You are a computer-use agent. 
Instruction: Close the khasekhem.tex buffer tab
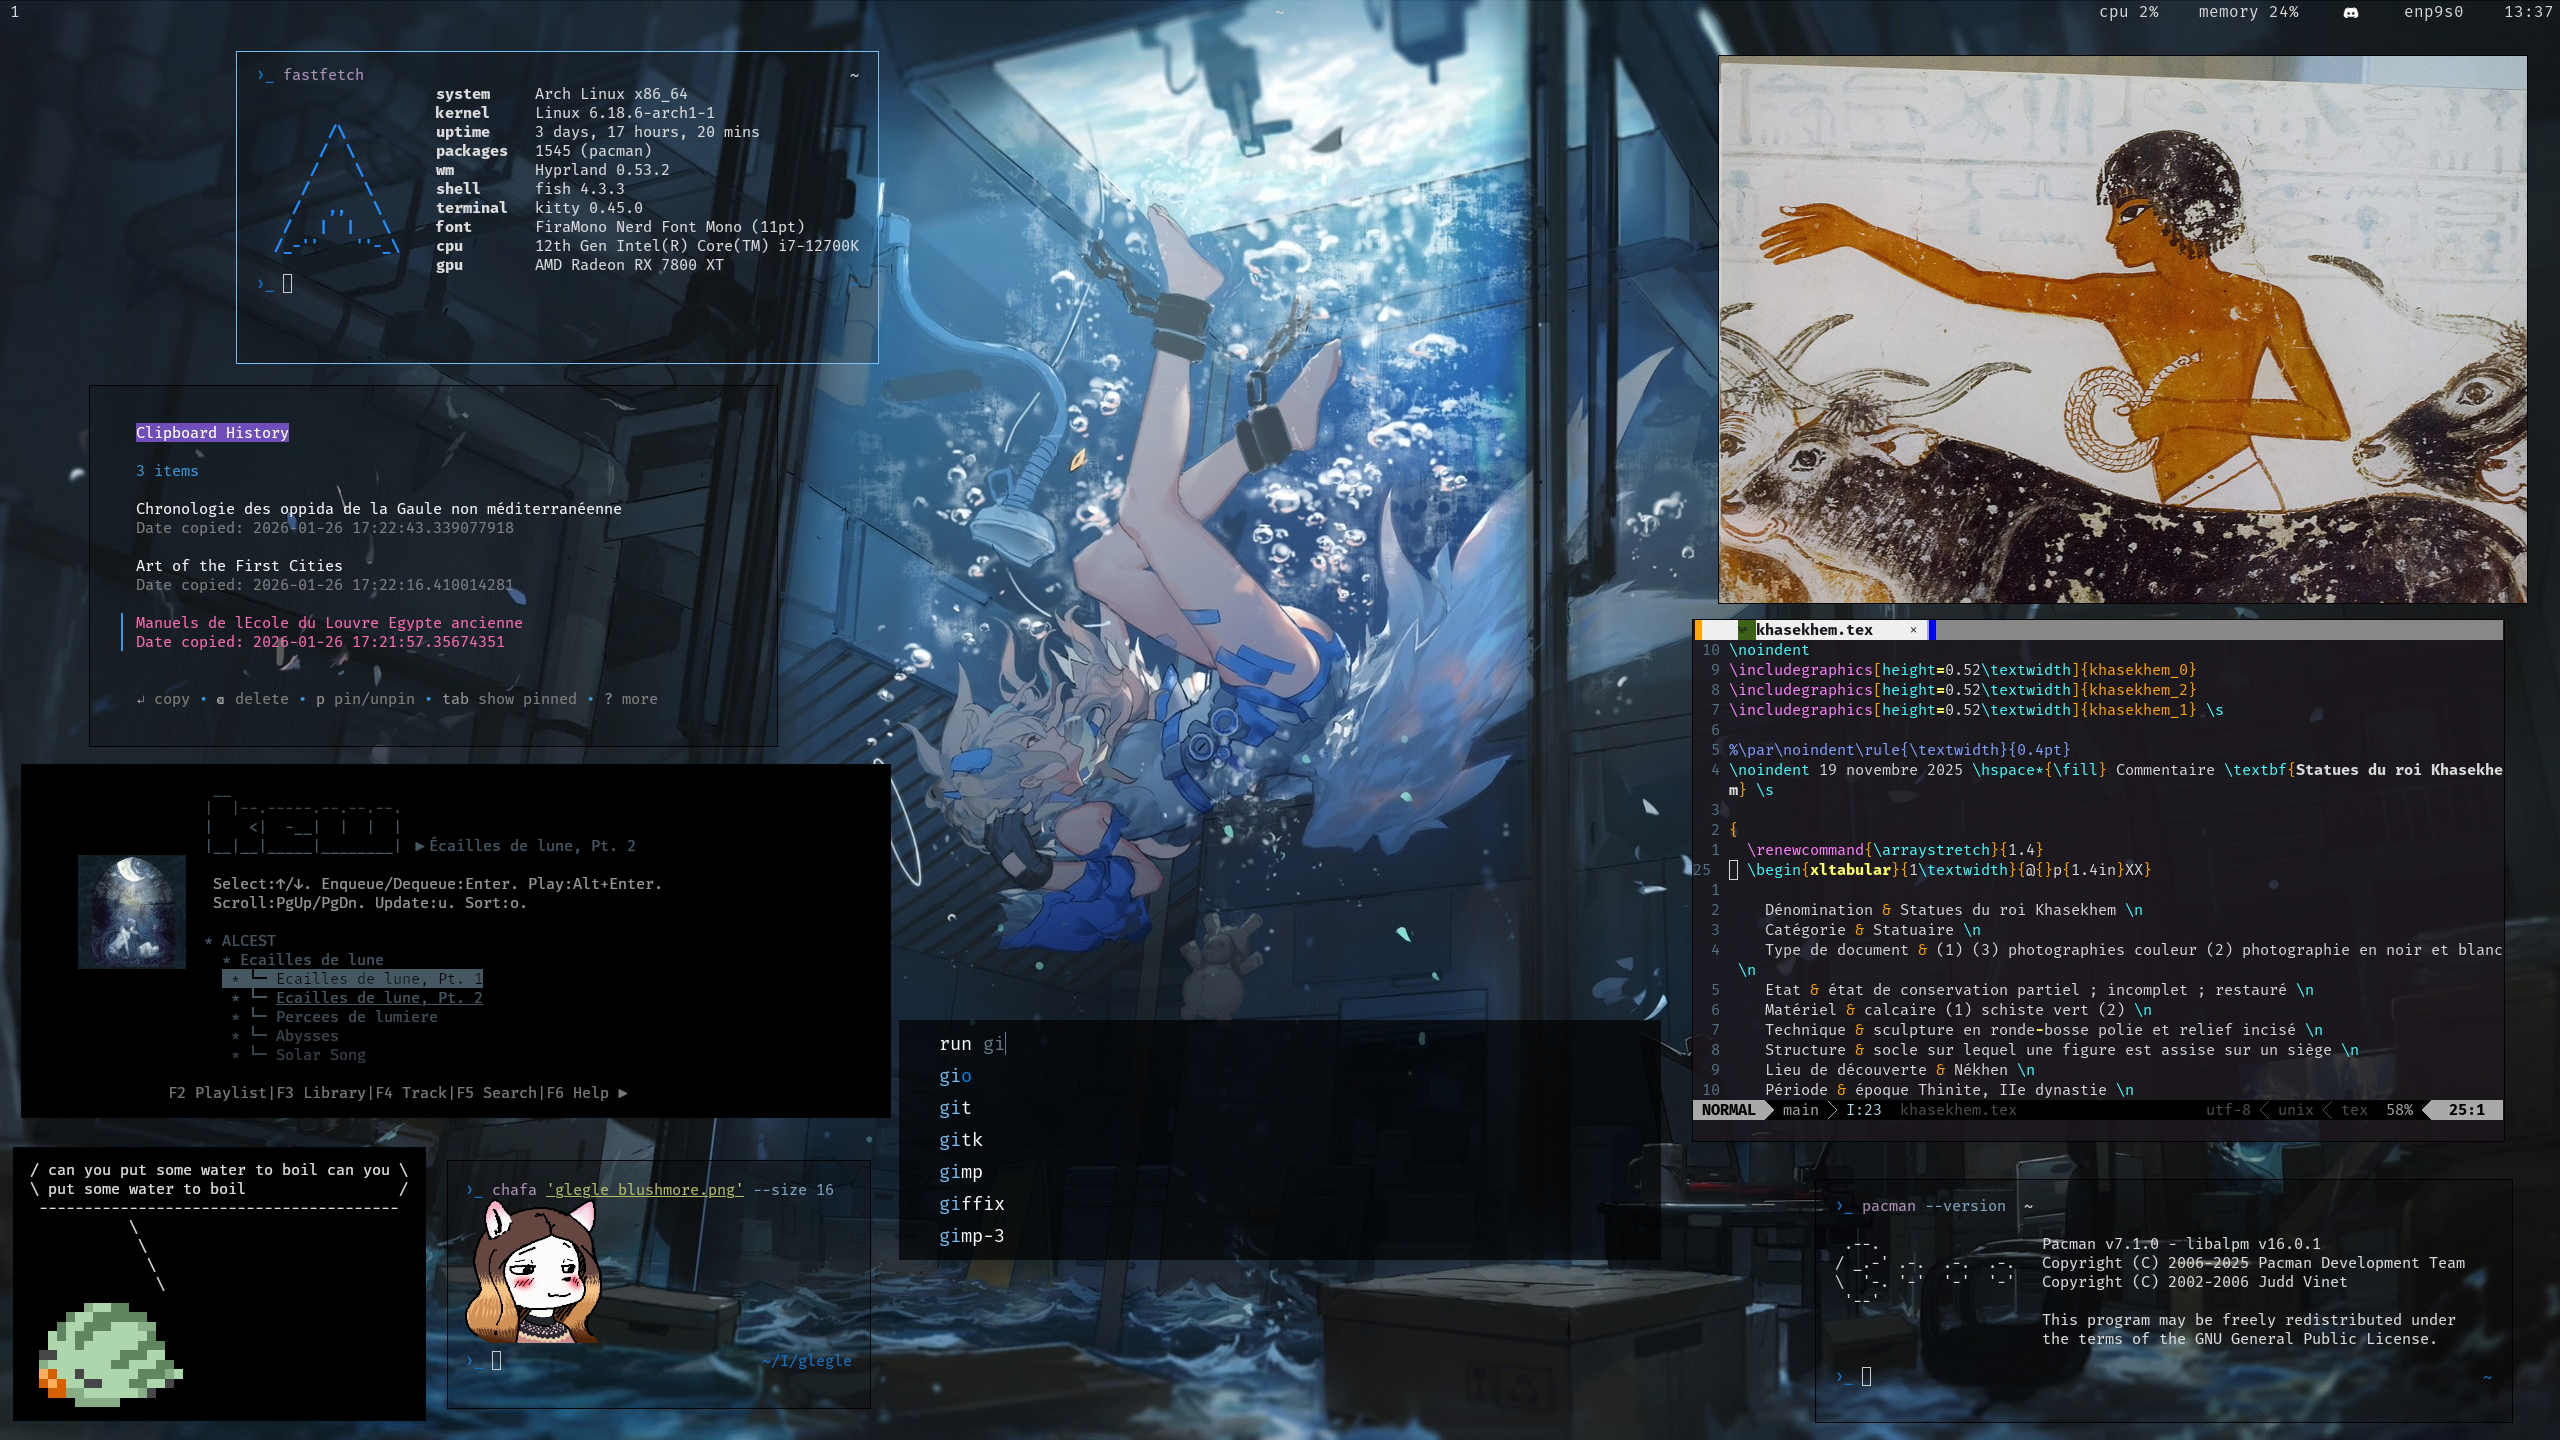pyautogui.click(x=1913, y=630)
